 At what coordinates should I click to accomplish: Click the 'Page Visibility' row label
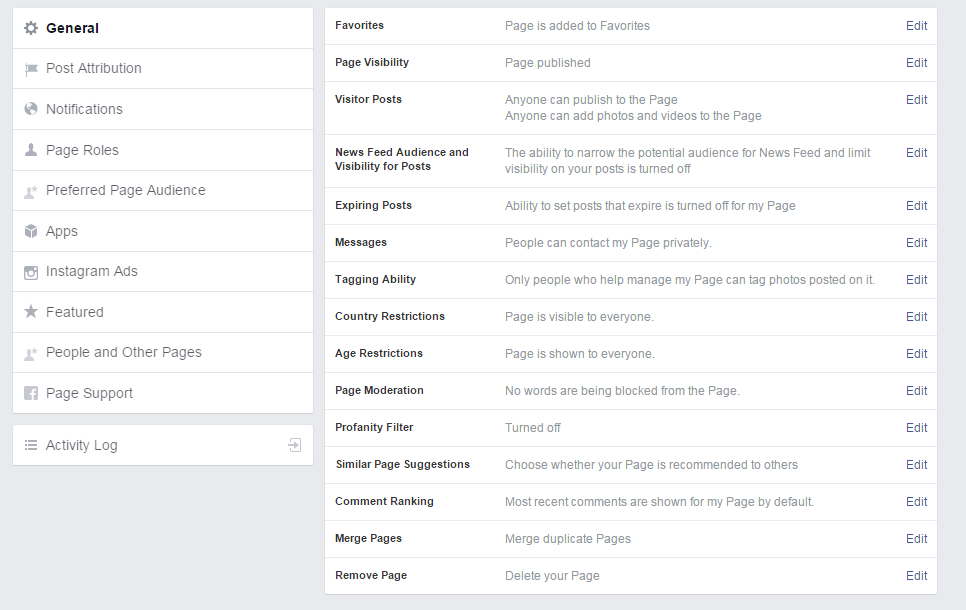pyautogui.click(x=371, y=62)
